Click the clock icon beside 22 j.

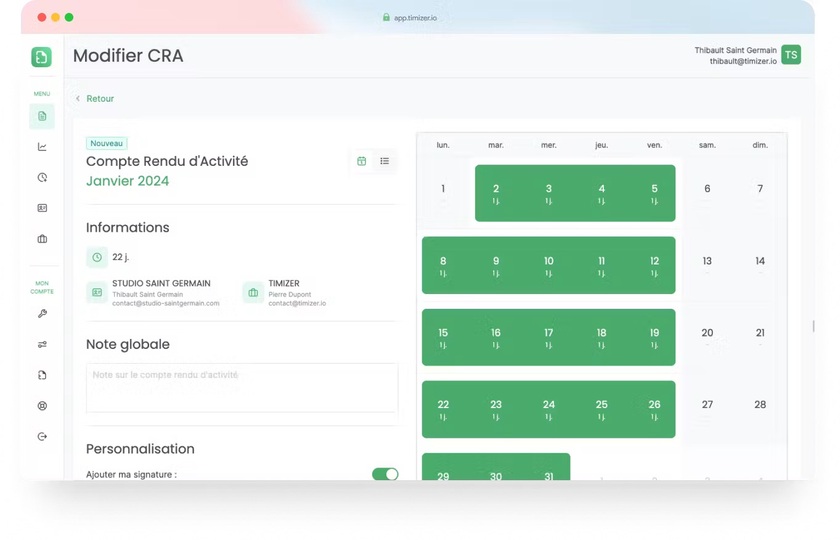tap(97, 257)
